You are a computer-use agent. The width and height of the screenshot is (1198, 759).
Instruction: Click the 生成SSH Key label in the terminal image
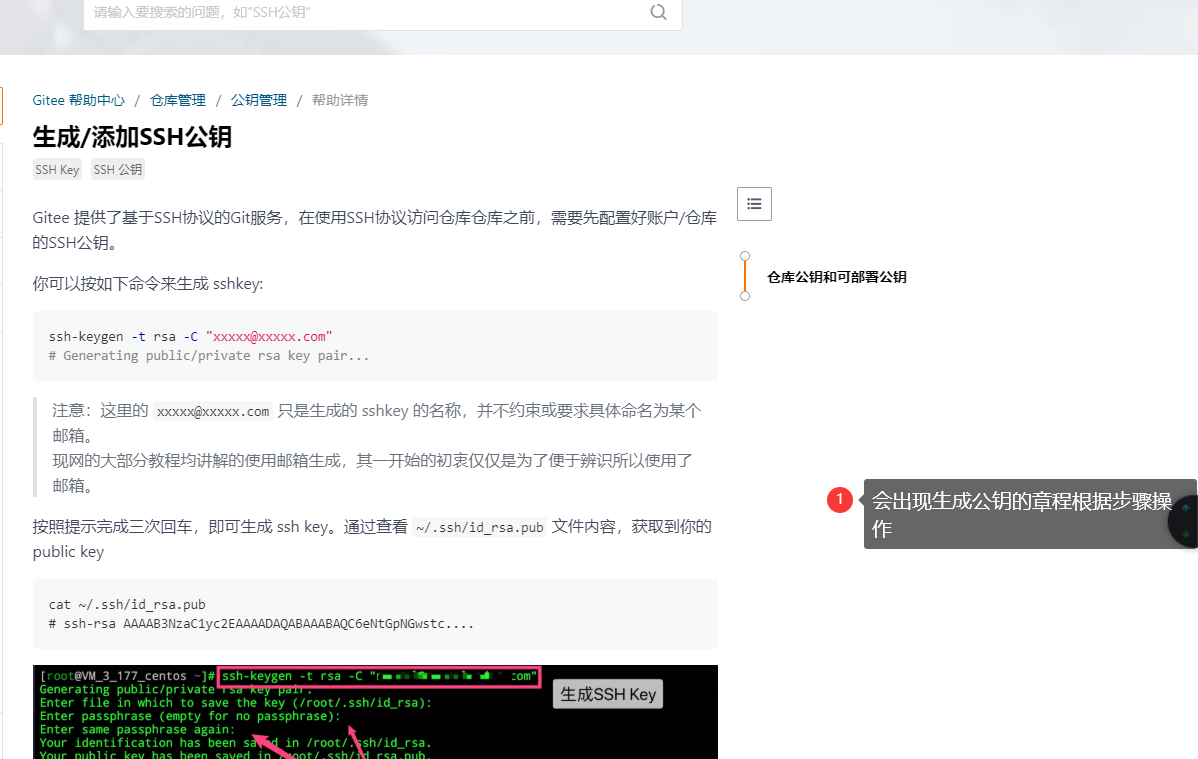pyautogui.click(x=607, y=693)
